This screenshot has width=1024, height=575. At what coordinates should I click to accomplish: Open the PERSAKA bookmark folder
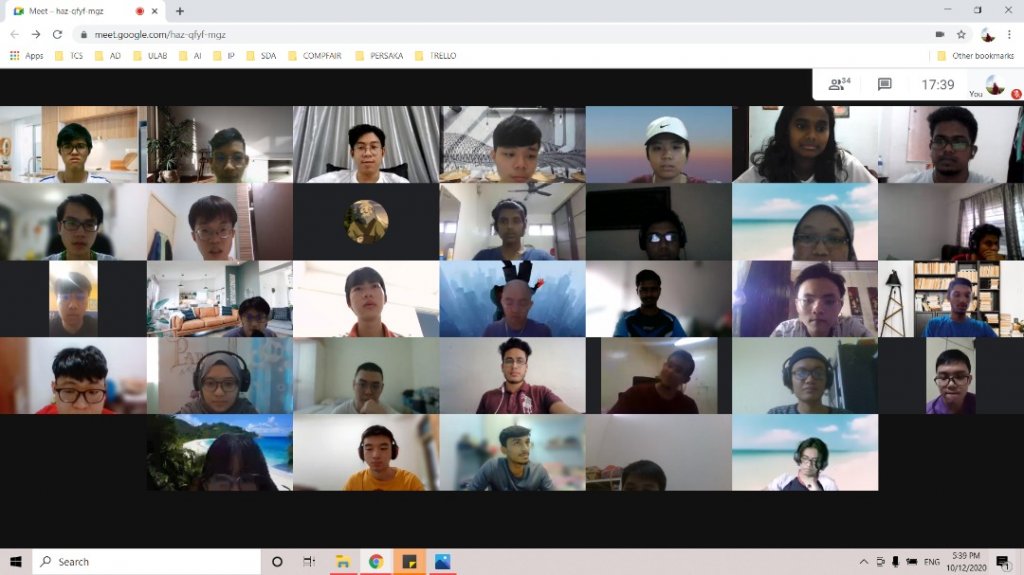[378, 56]
